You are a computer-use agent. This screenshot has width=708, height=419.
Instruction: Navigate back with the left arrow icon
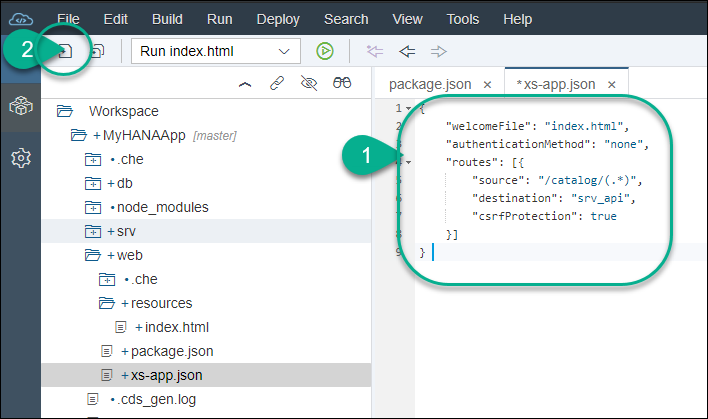click(407, 51)
